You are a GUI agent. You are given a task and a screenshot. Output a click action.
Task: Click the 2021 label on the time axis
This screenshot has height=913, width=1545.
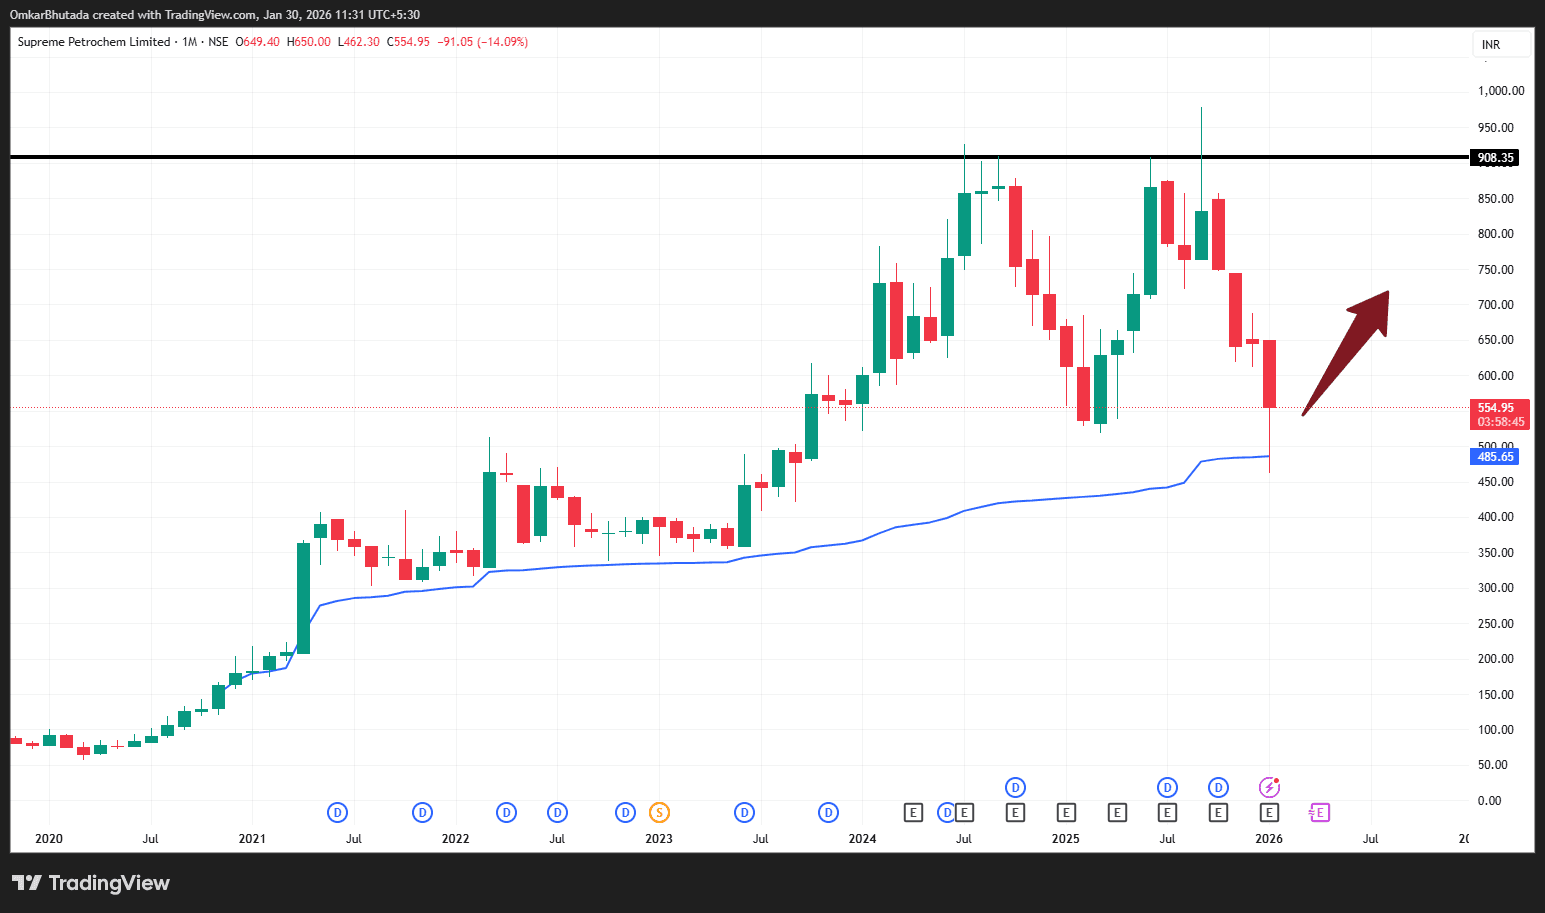252,839
